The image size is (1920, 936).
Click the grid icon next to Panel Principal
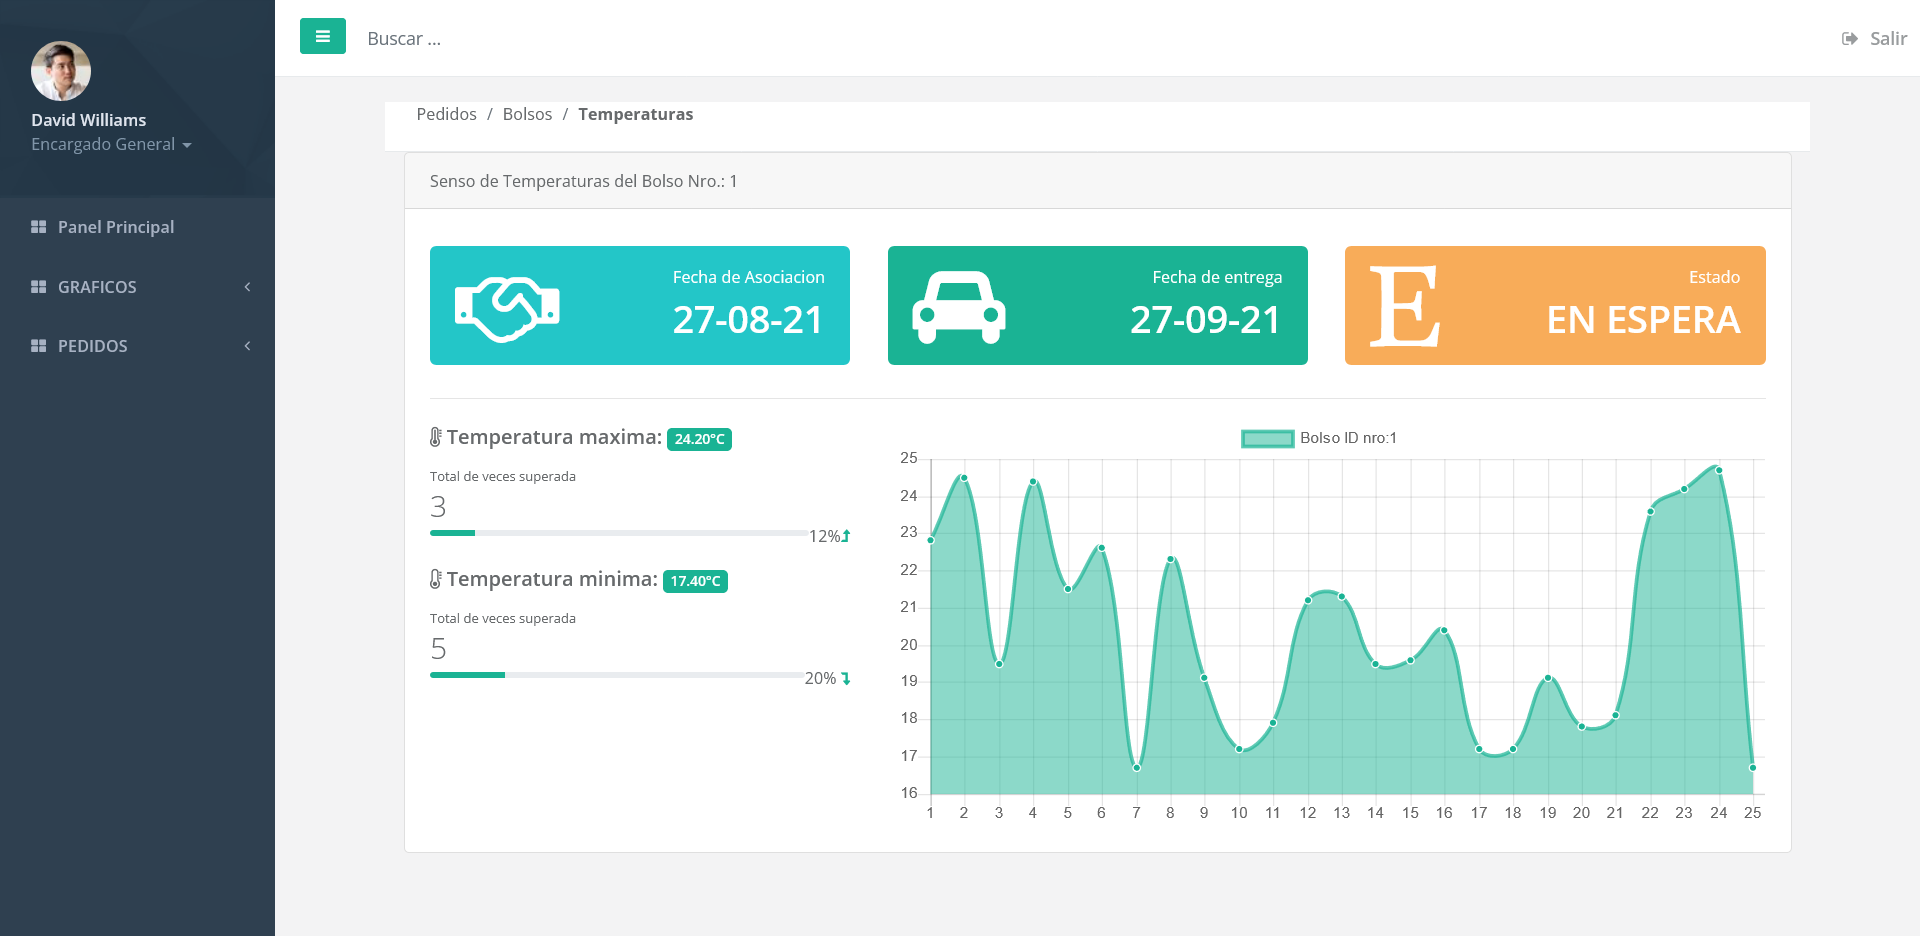tap(39, 227)
